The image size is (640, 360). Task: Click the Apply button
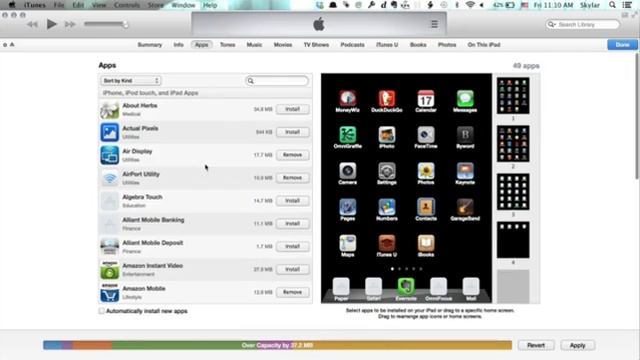pos(577,345)
